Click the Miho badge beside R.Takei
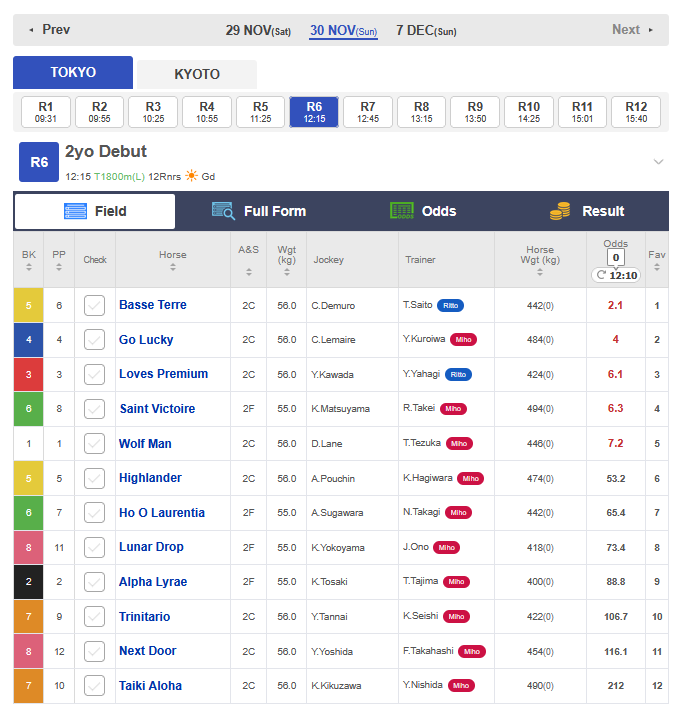The image size is (682, 716). (x=453, y=409)
